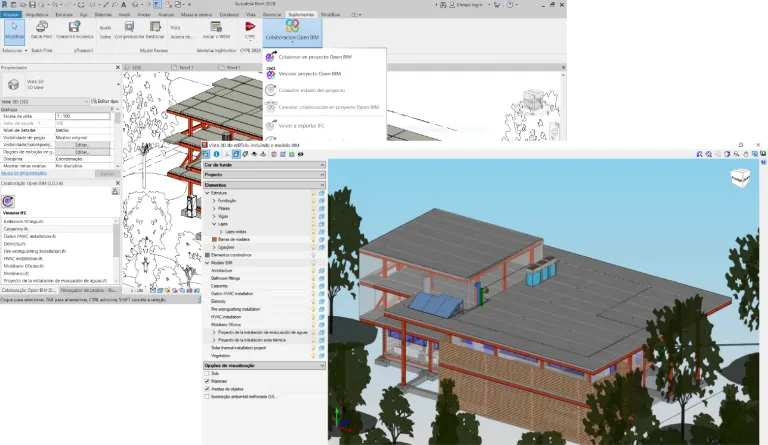Click the warning icon in Open BIM collaboration panel

pyautogui.click(x=115, y=191)
